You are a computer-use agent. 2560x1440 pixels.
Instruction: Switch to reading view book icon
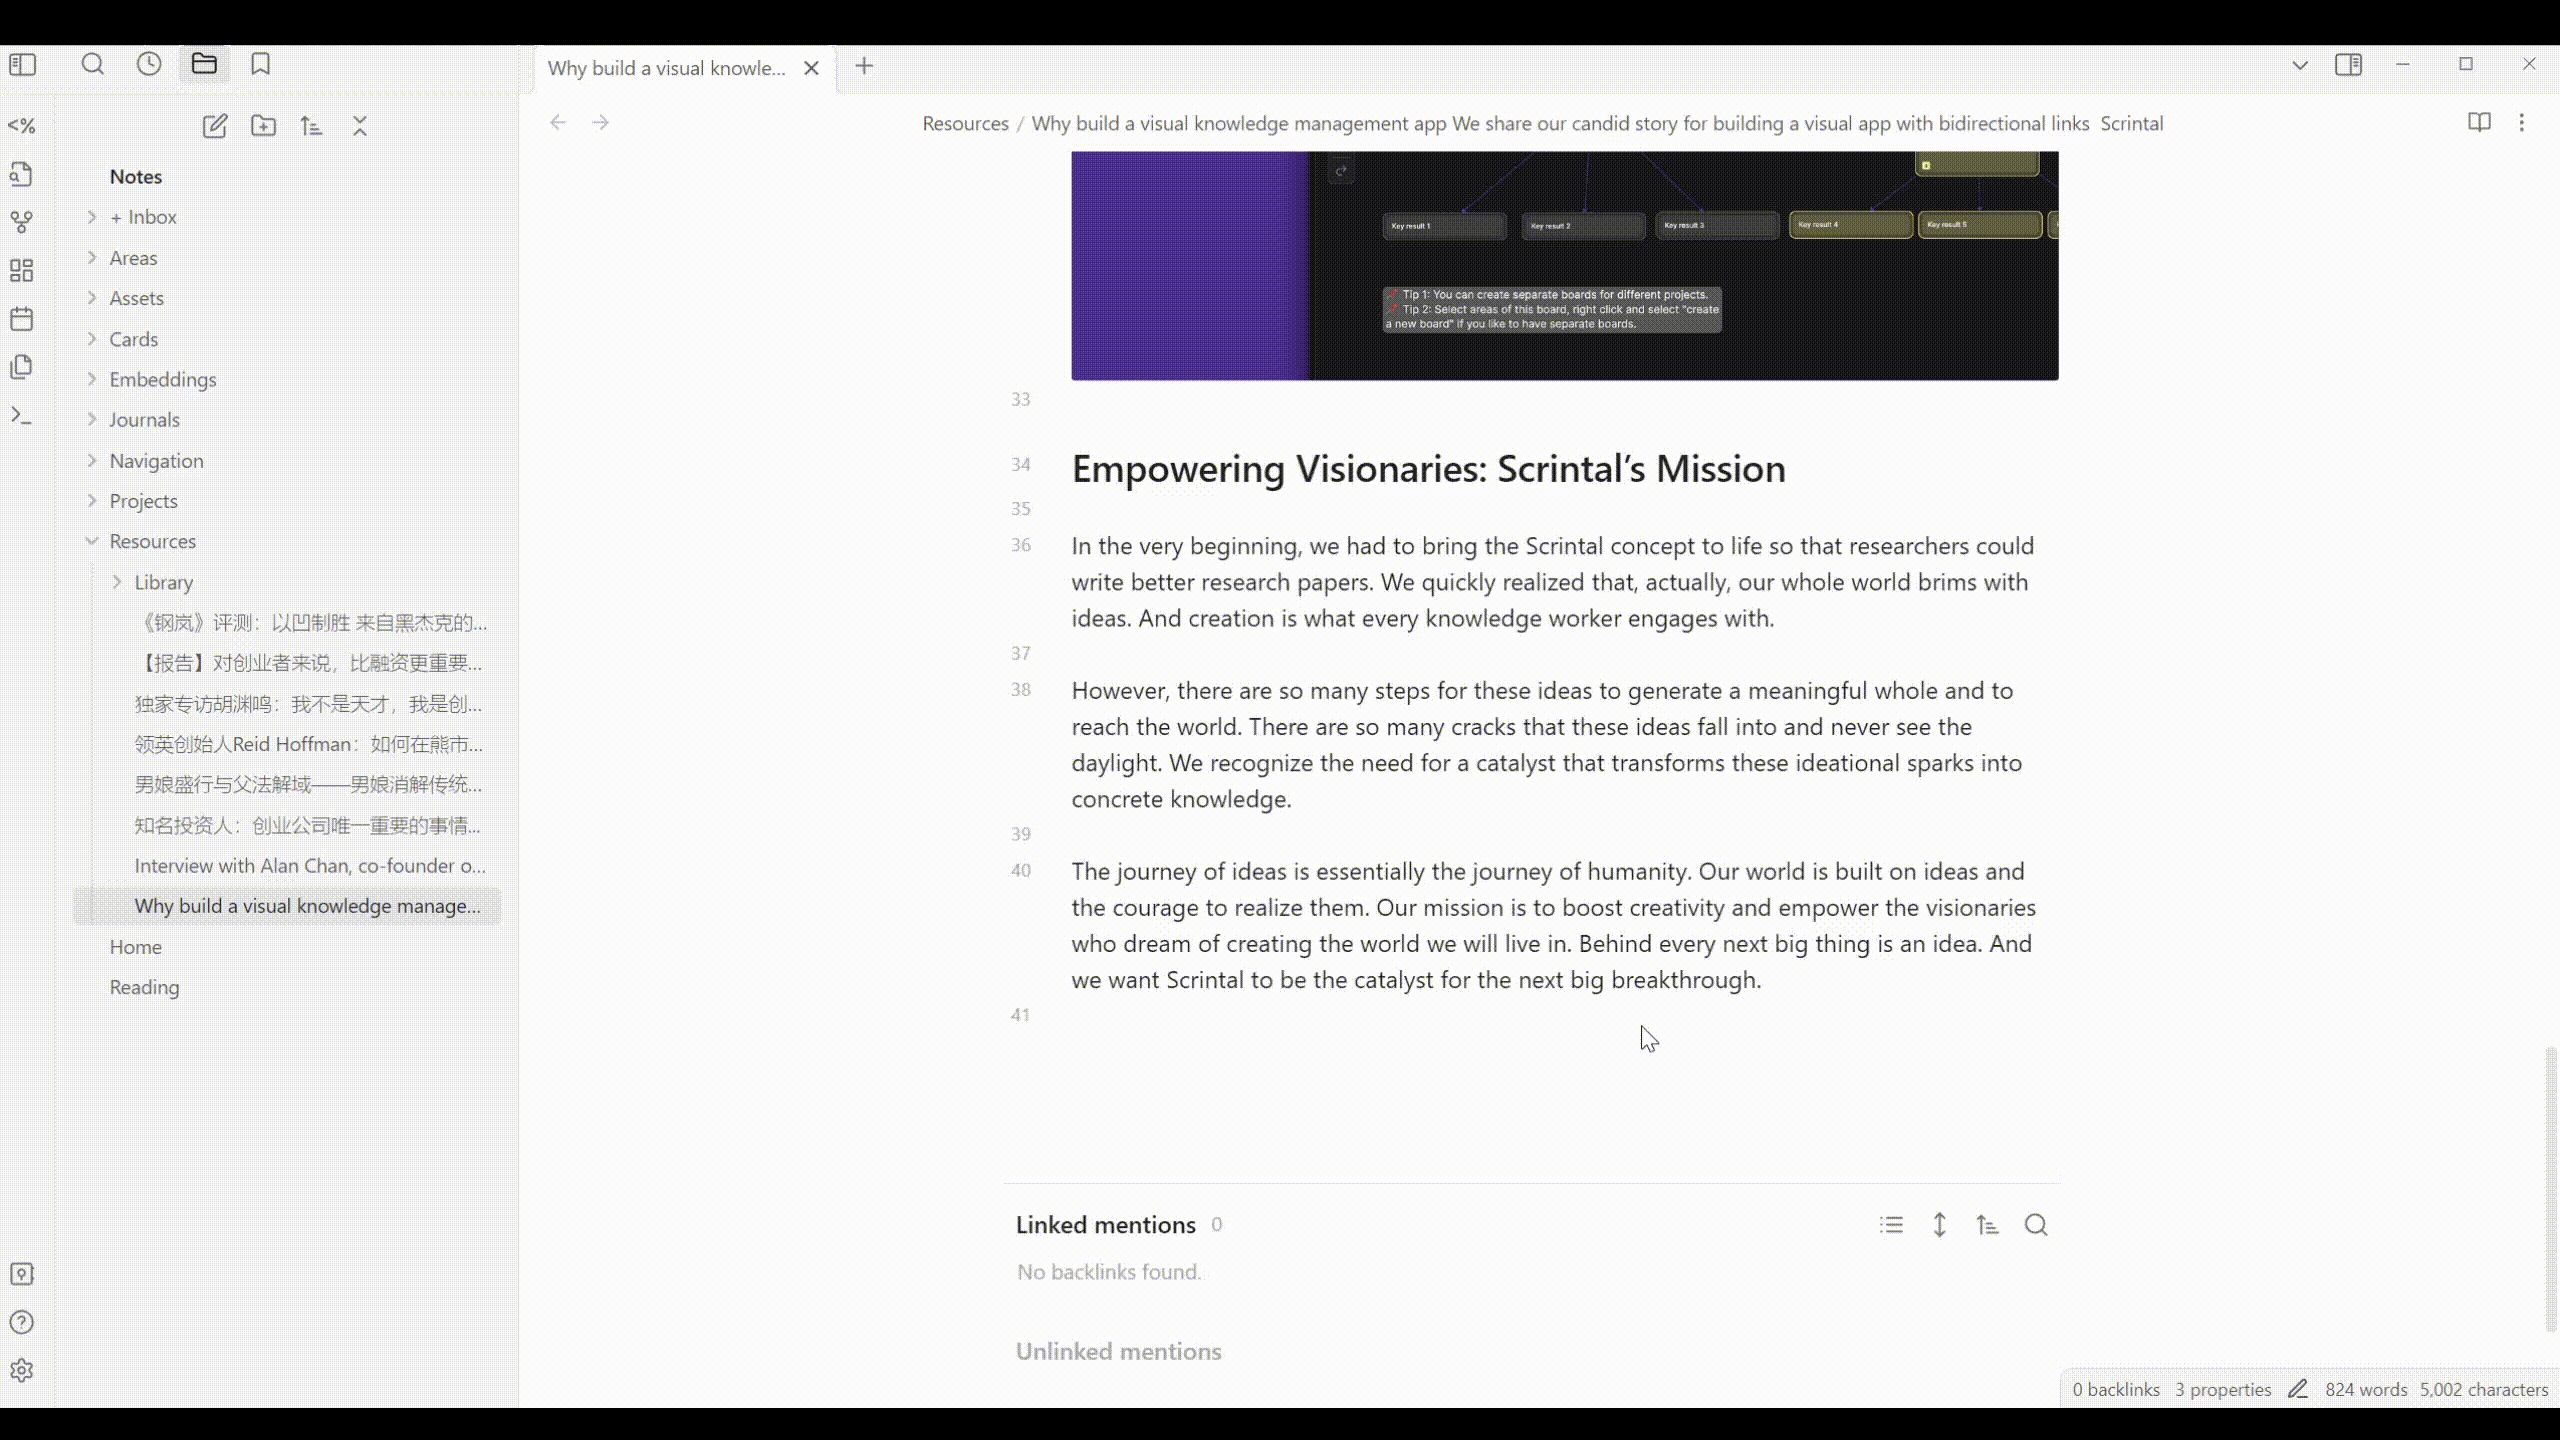(2479, 122)
